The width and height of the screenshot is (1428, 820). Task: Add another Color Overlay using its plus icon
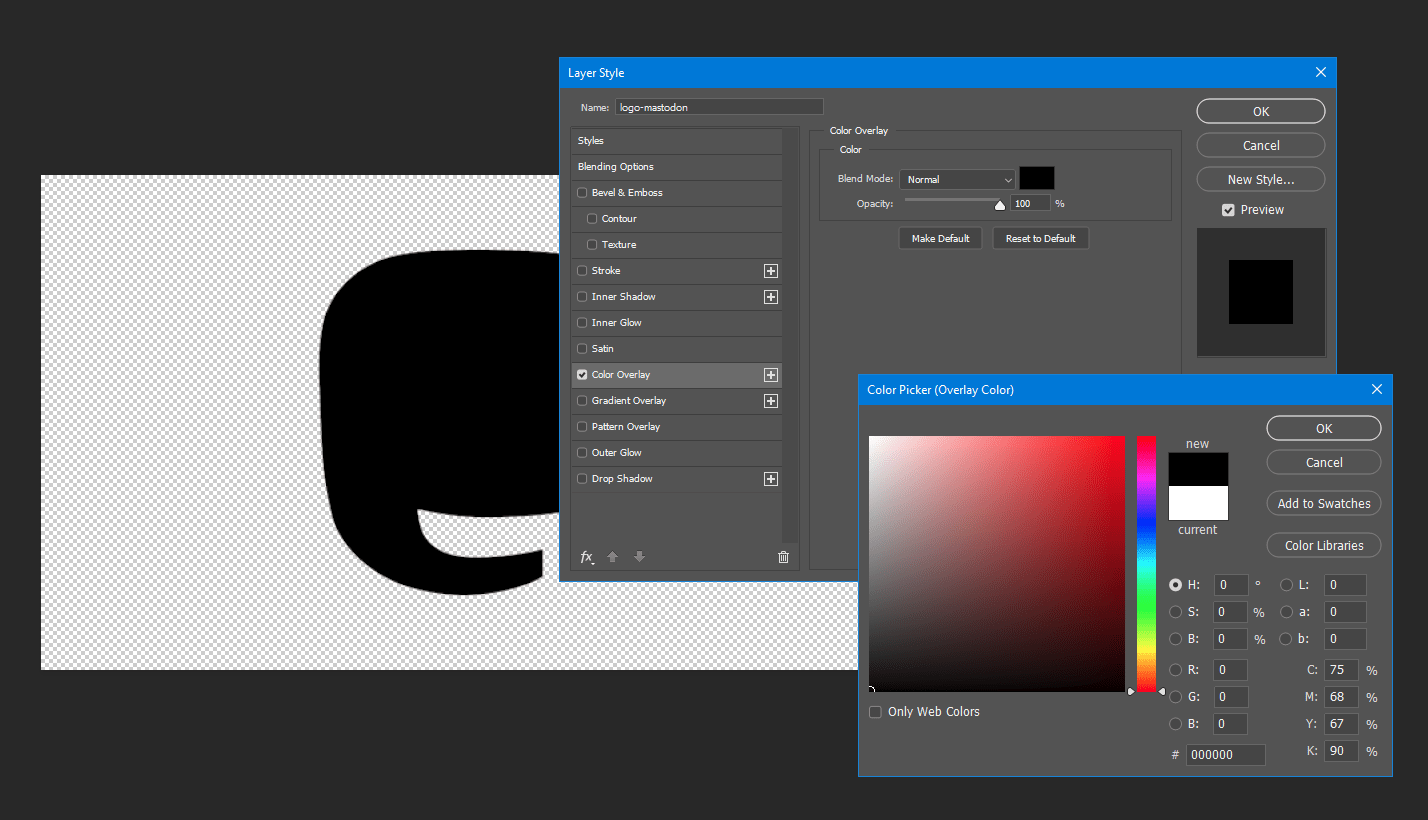tap(771, 374)
